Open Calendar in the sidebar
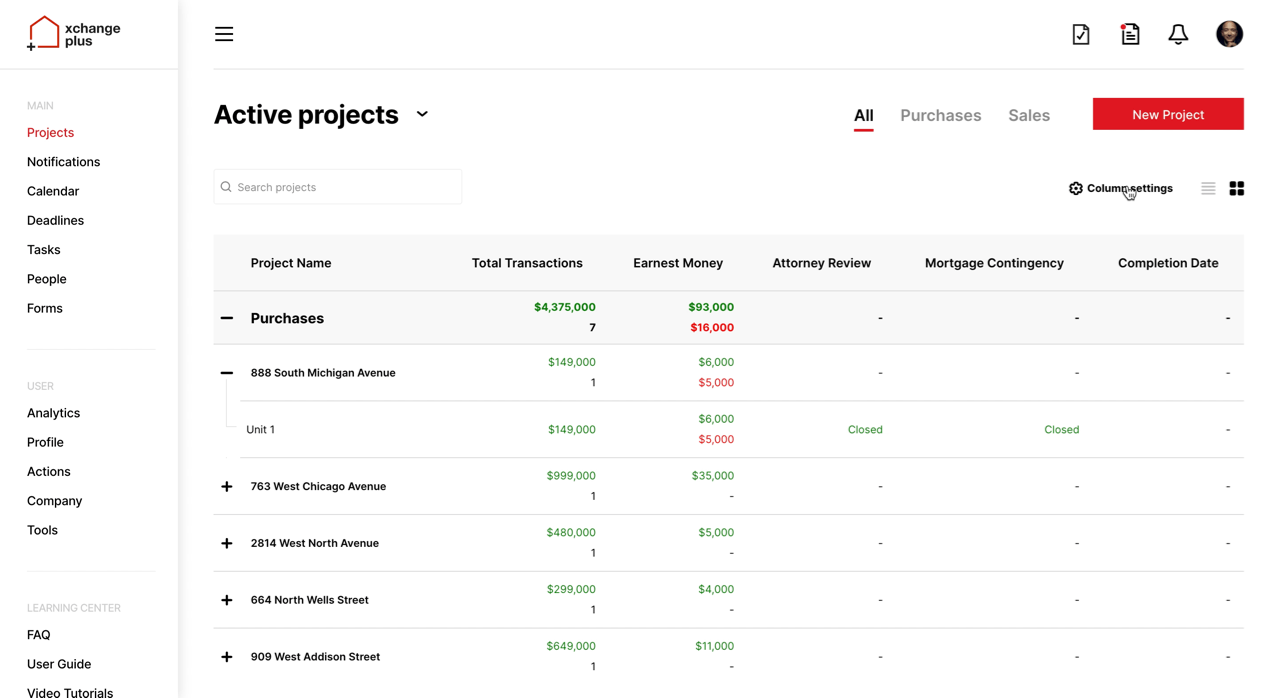Screen dimensions: 1280x698 53,191
